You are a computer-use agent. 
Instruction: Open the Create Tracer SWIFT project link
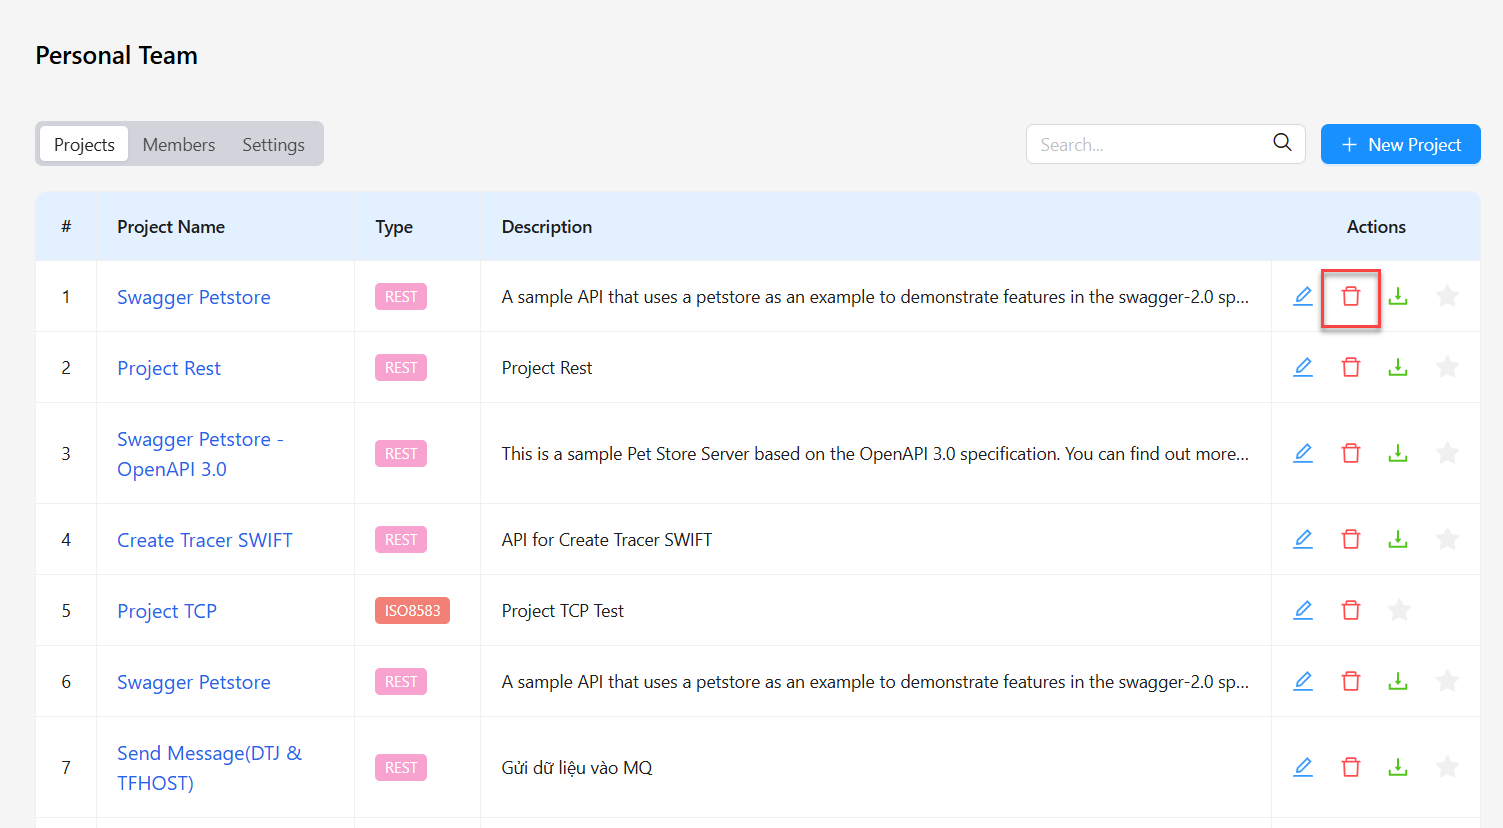coord(205,540)
